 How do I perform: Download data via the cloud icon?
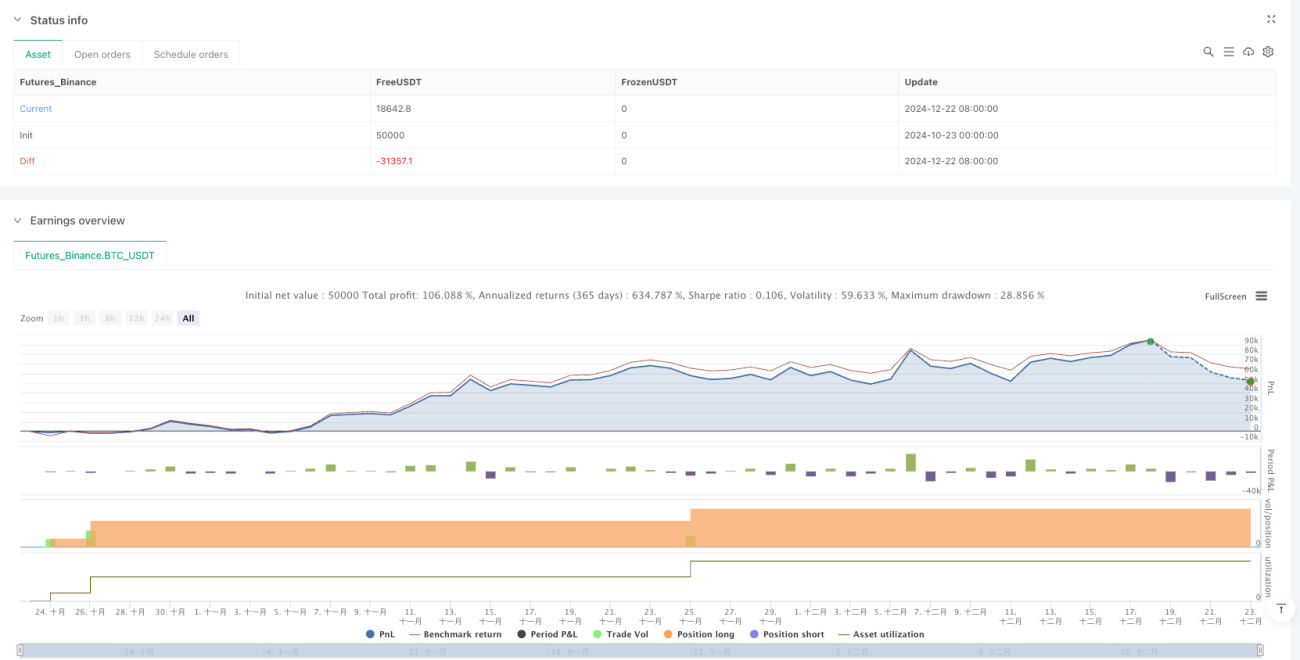(1248, 52)
